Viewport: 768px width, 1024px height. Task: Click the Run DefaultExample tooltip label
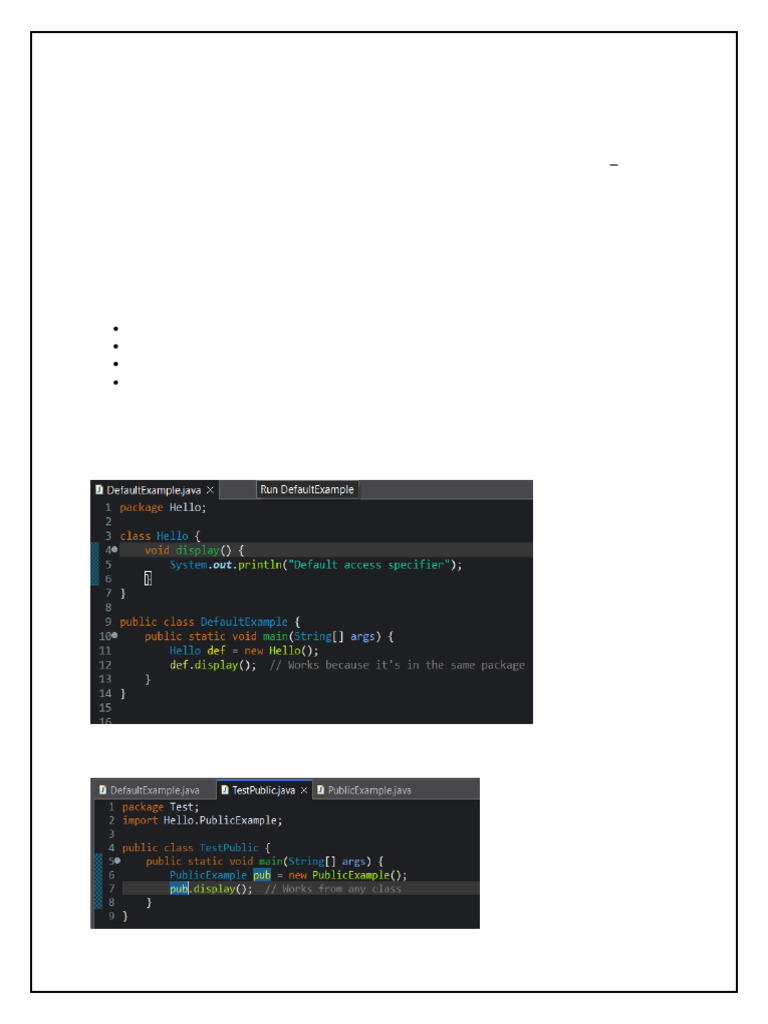pos(307,489)
